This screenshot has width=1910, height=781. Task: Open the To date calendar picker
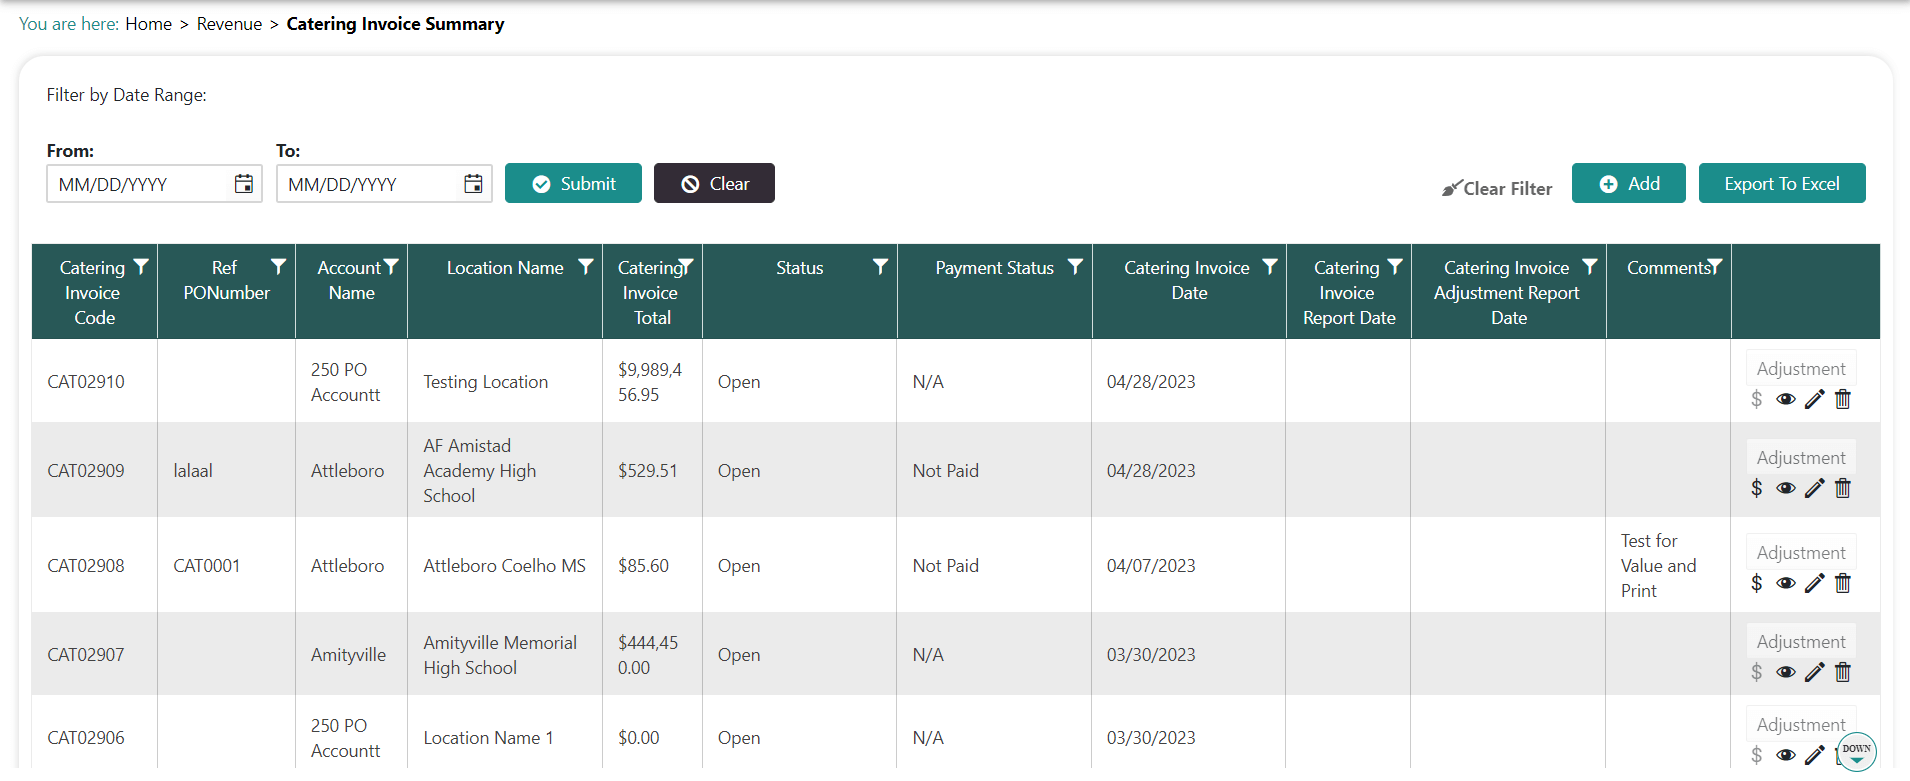click(473, 184)
